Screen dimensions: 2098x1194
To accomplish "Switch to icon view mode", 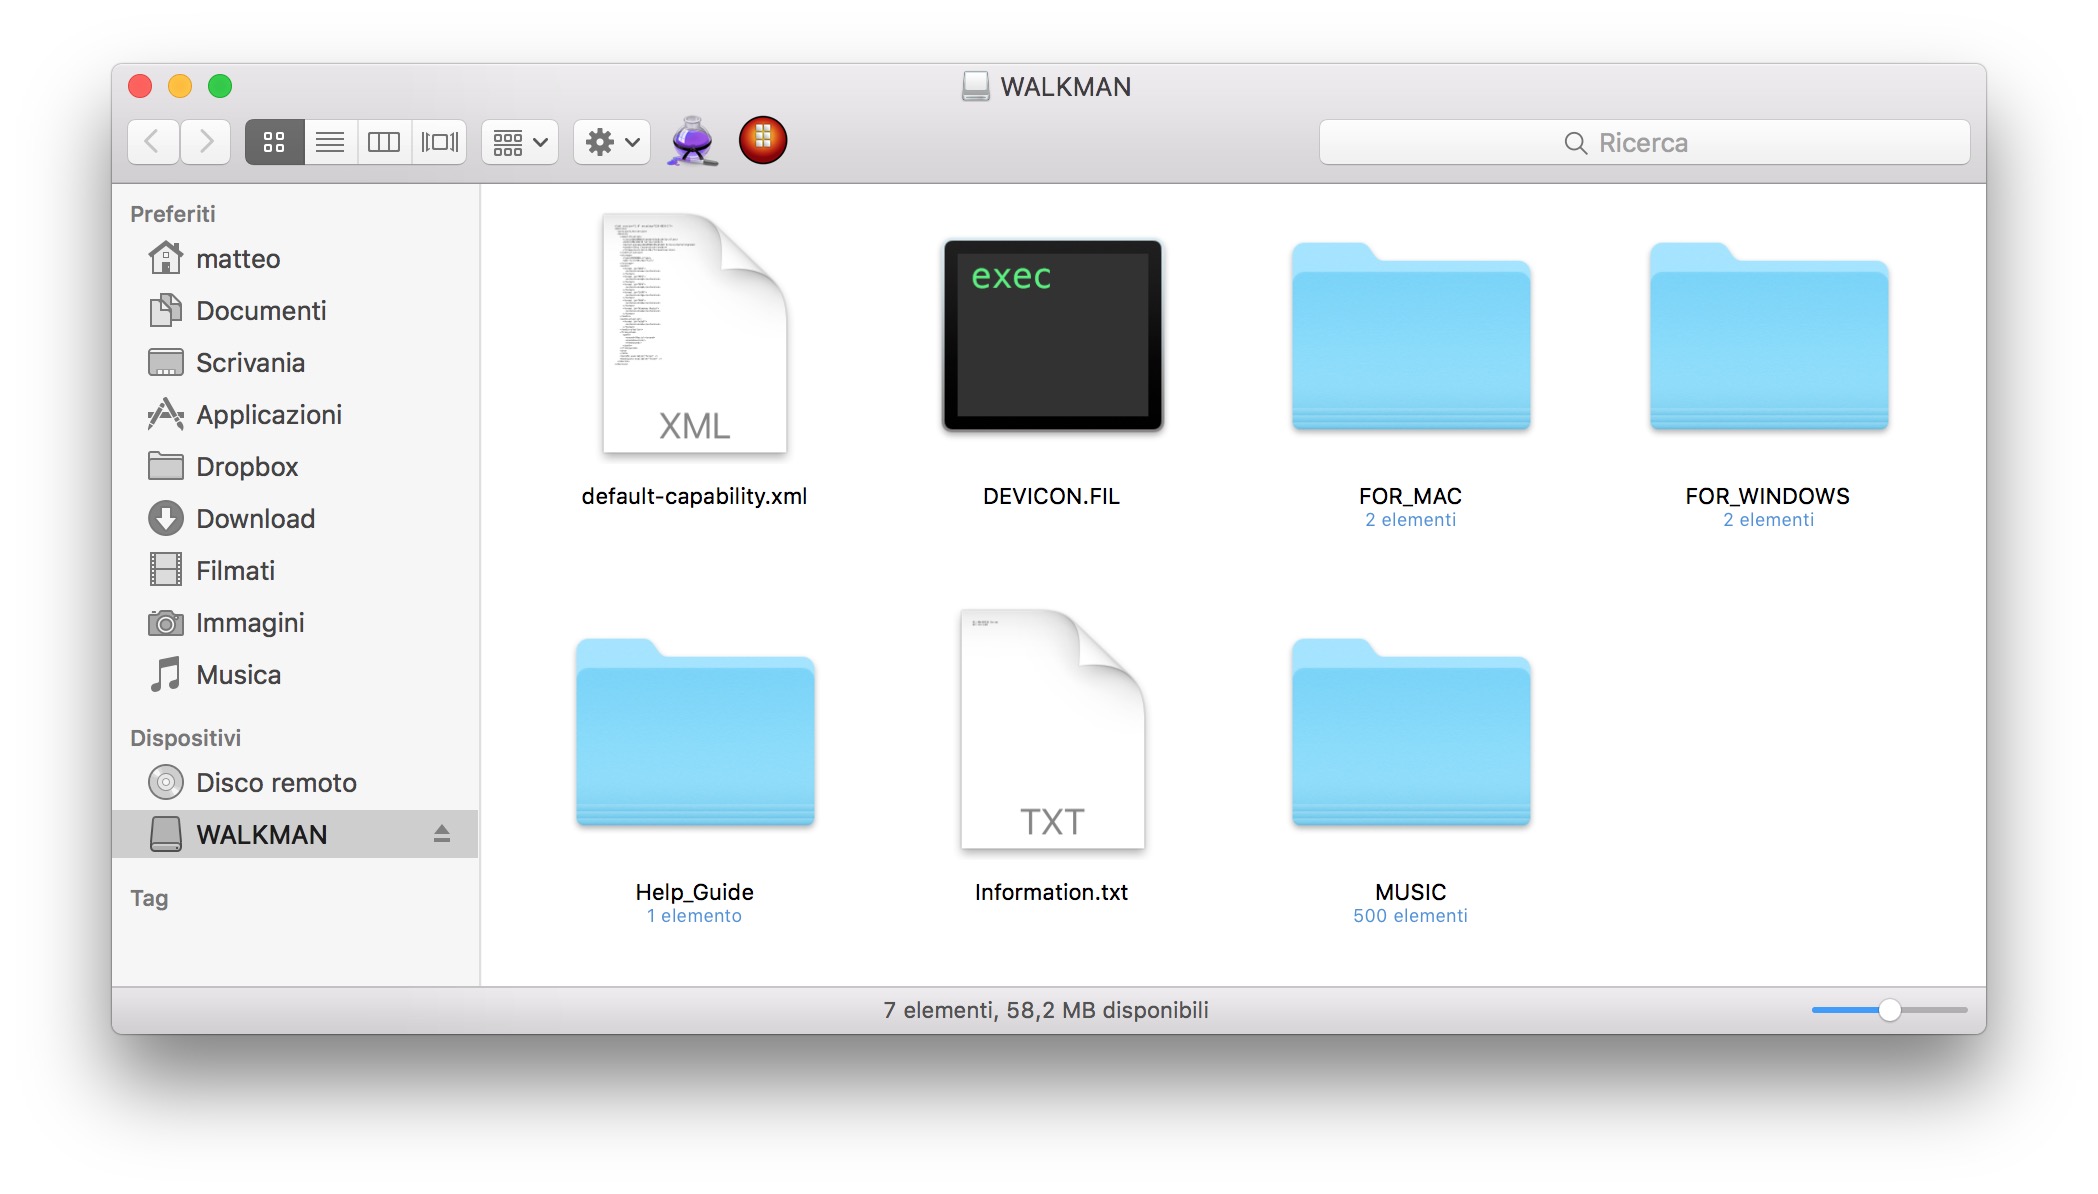I will coord(274,142).
